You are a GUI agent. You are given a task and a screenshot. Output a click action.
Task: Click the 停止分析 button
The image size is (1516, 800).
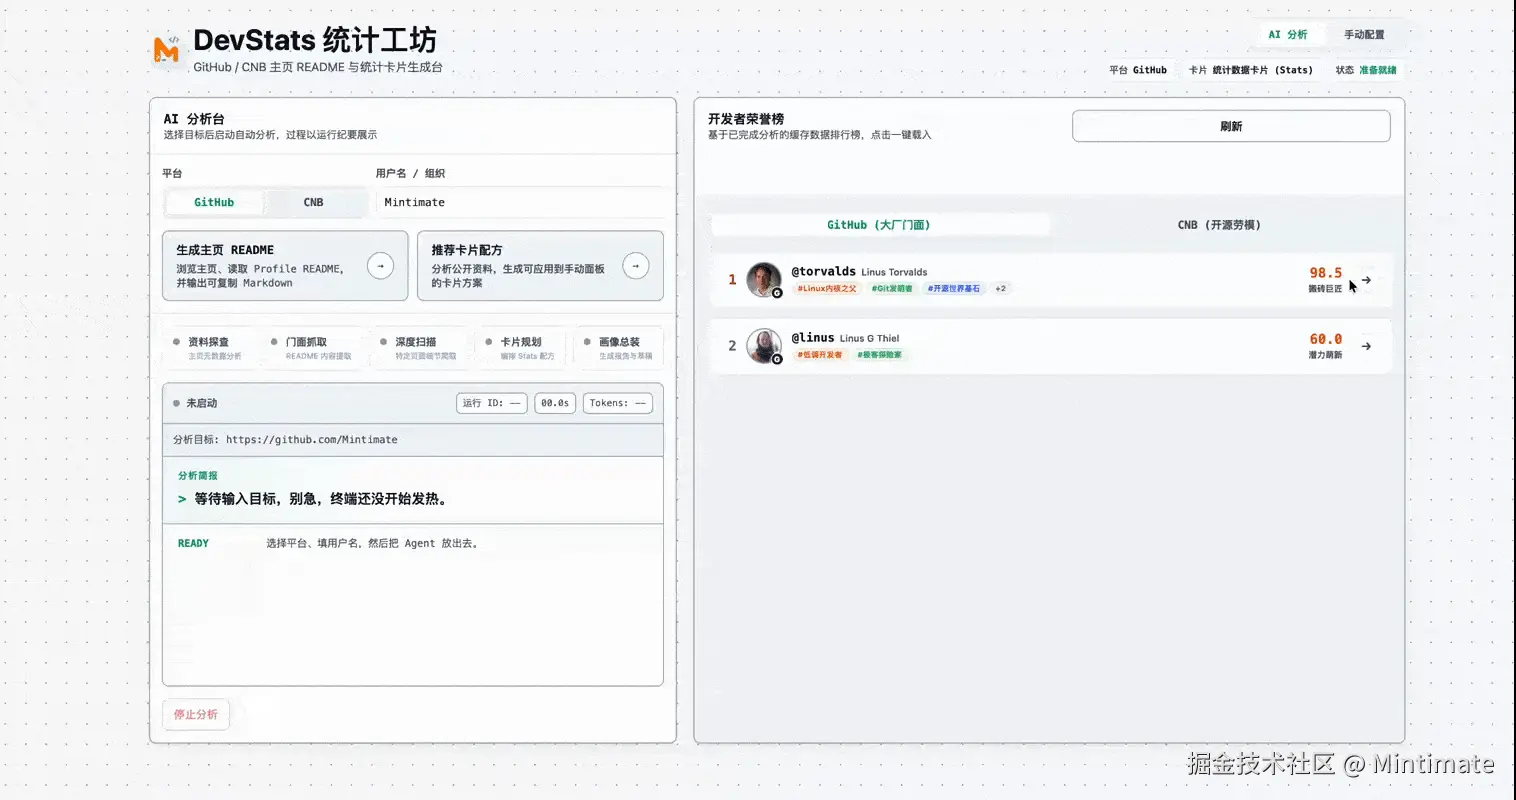coord(196,714)
